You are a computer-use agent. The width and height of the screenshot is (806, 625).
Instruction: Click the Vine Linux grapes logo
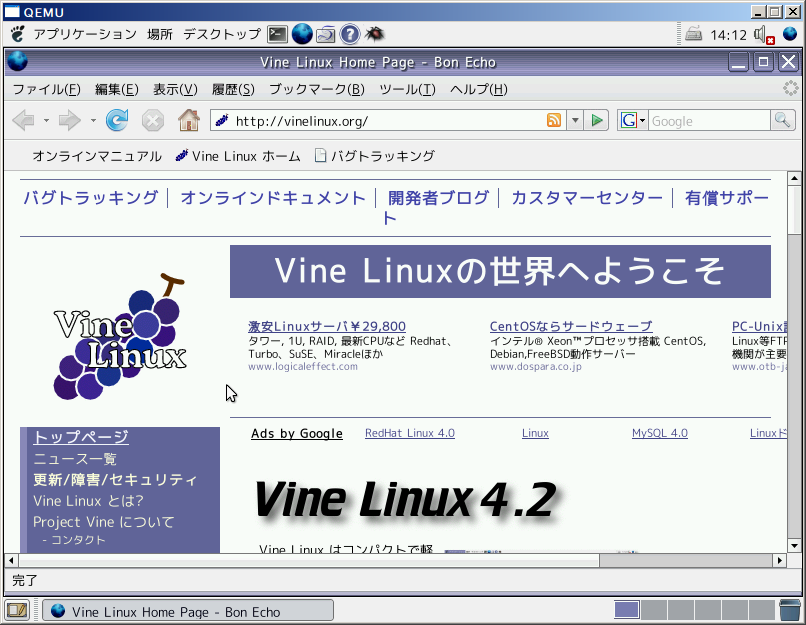click(120, 337)
